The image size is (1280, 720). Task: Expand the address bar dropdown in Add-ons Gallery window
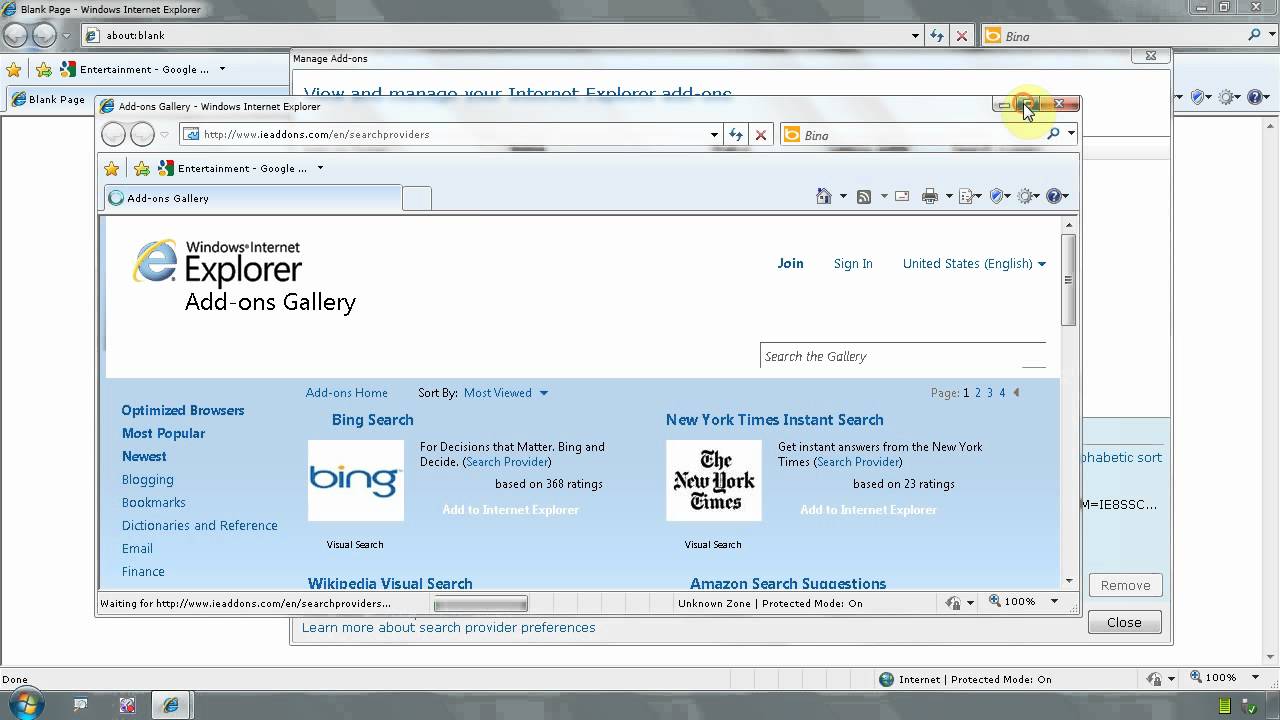pos(714,135)
